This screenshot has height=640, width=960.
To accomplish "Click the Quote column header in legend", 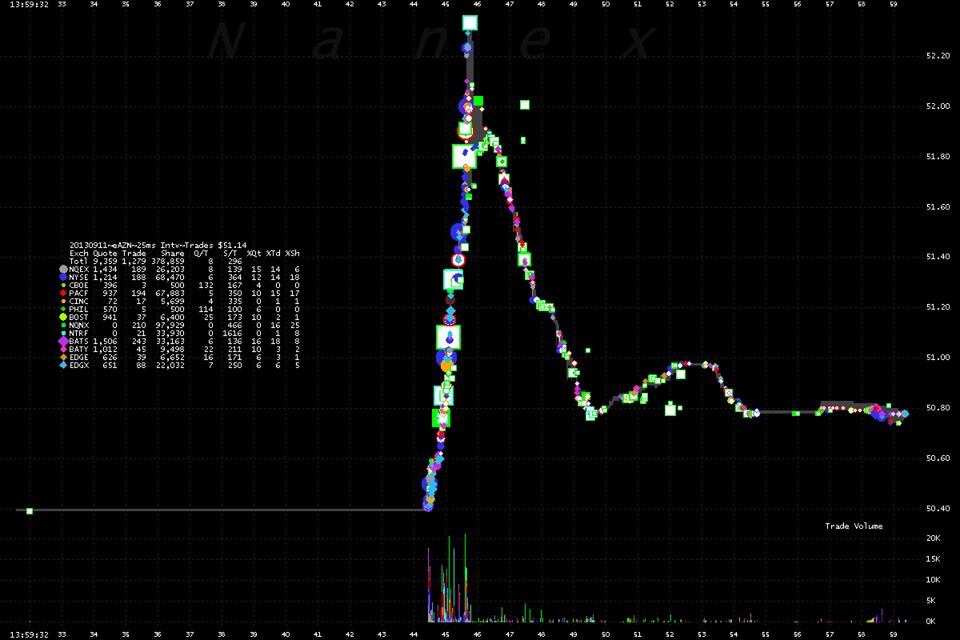I will [x=105, y=254].
